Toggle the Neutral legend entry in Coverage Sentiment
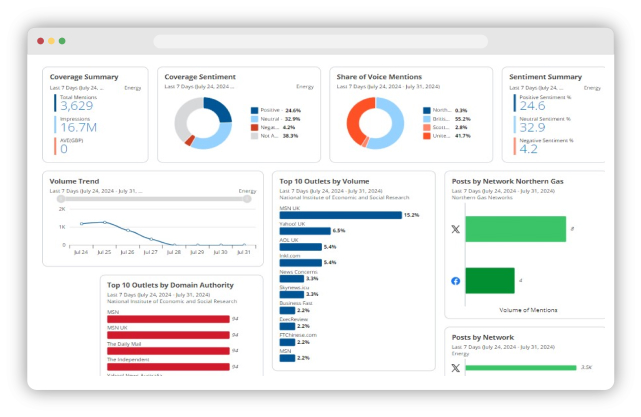 (255, 119)
